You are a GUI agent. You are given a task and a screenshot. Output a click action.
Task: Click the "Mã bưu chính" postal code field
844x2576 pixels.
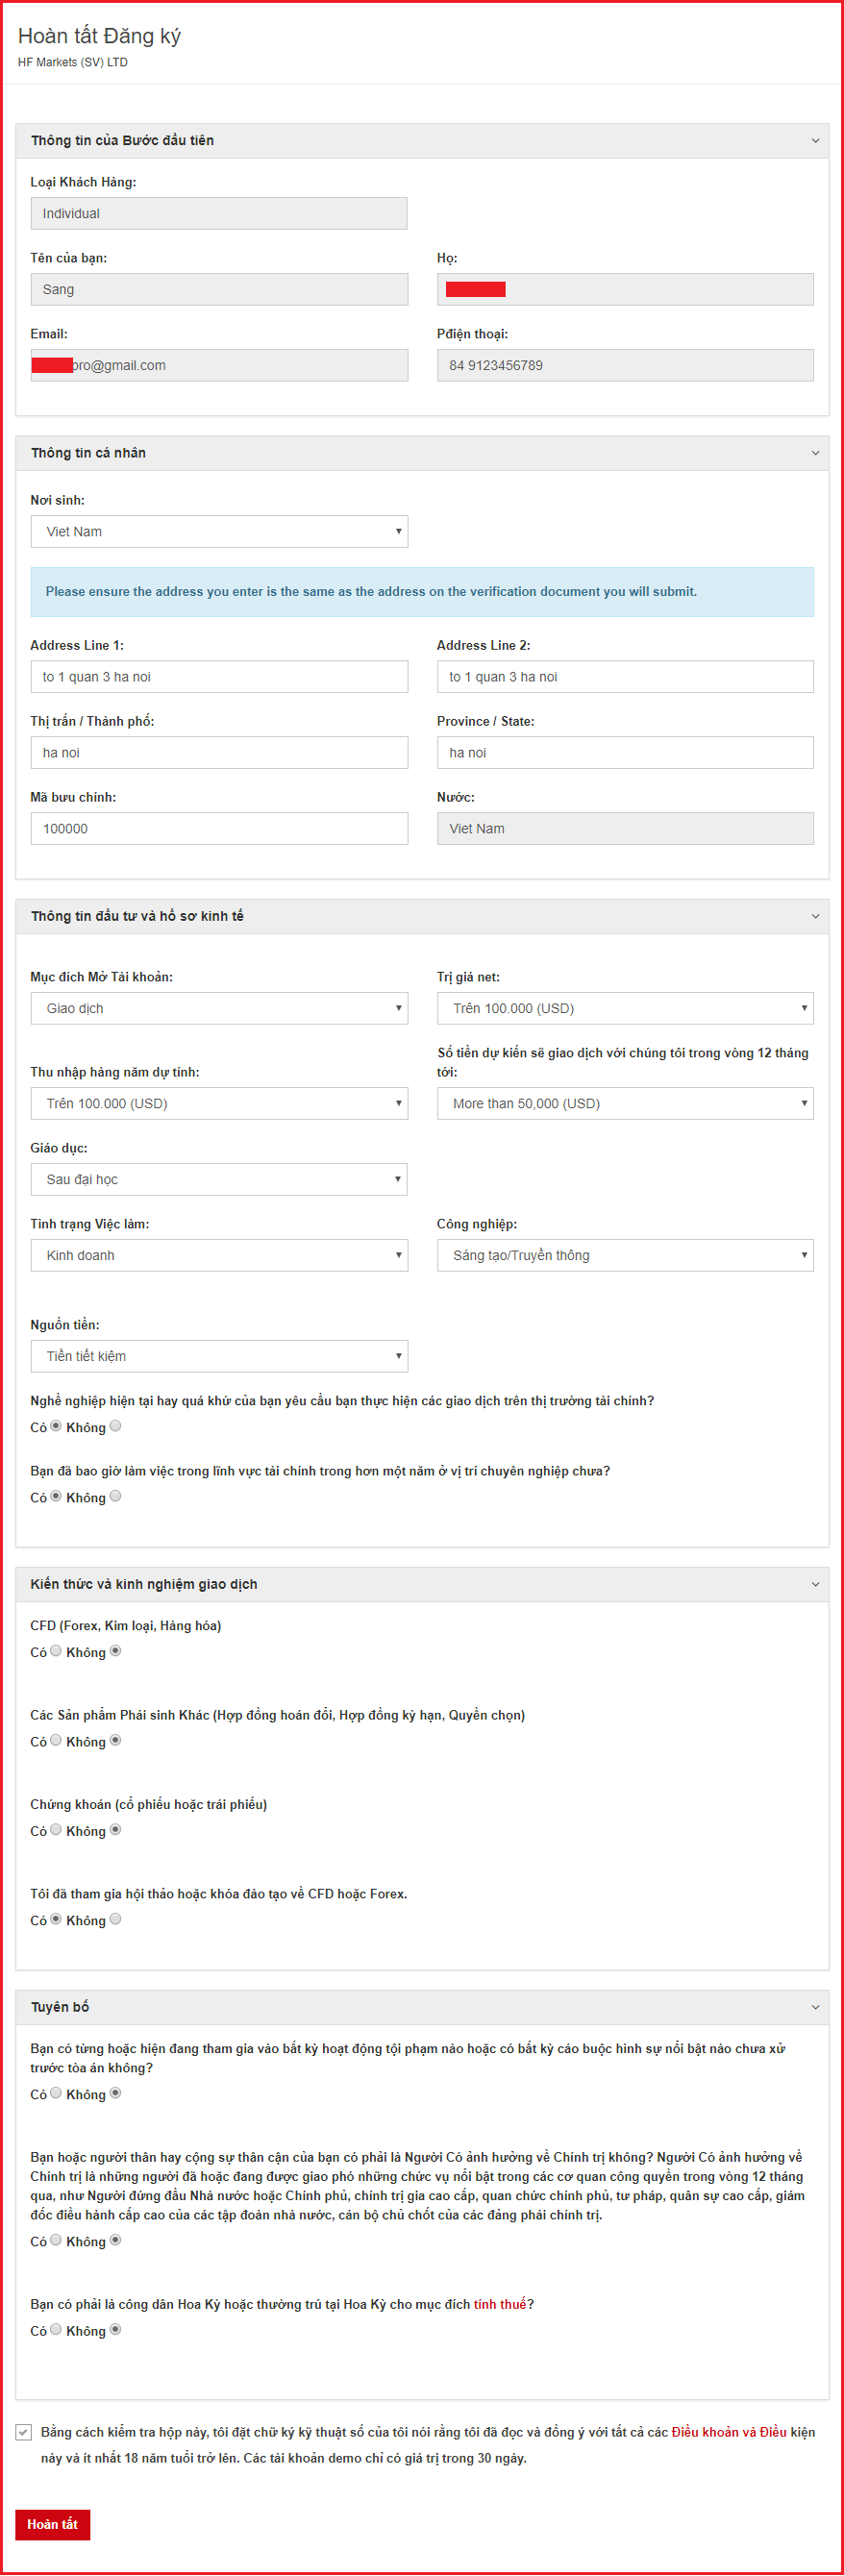(219, 829)
